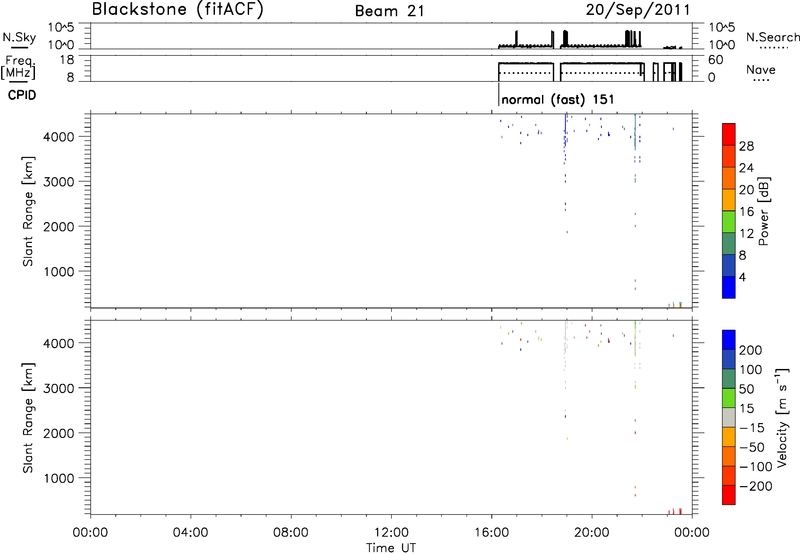Click the 'Velocity [m s-1]' color bar label
The width and height of the screenshot is (800, 554).
[x=781, y=417]
